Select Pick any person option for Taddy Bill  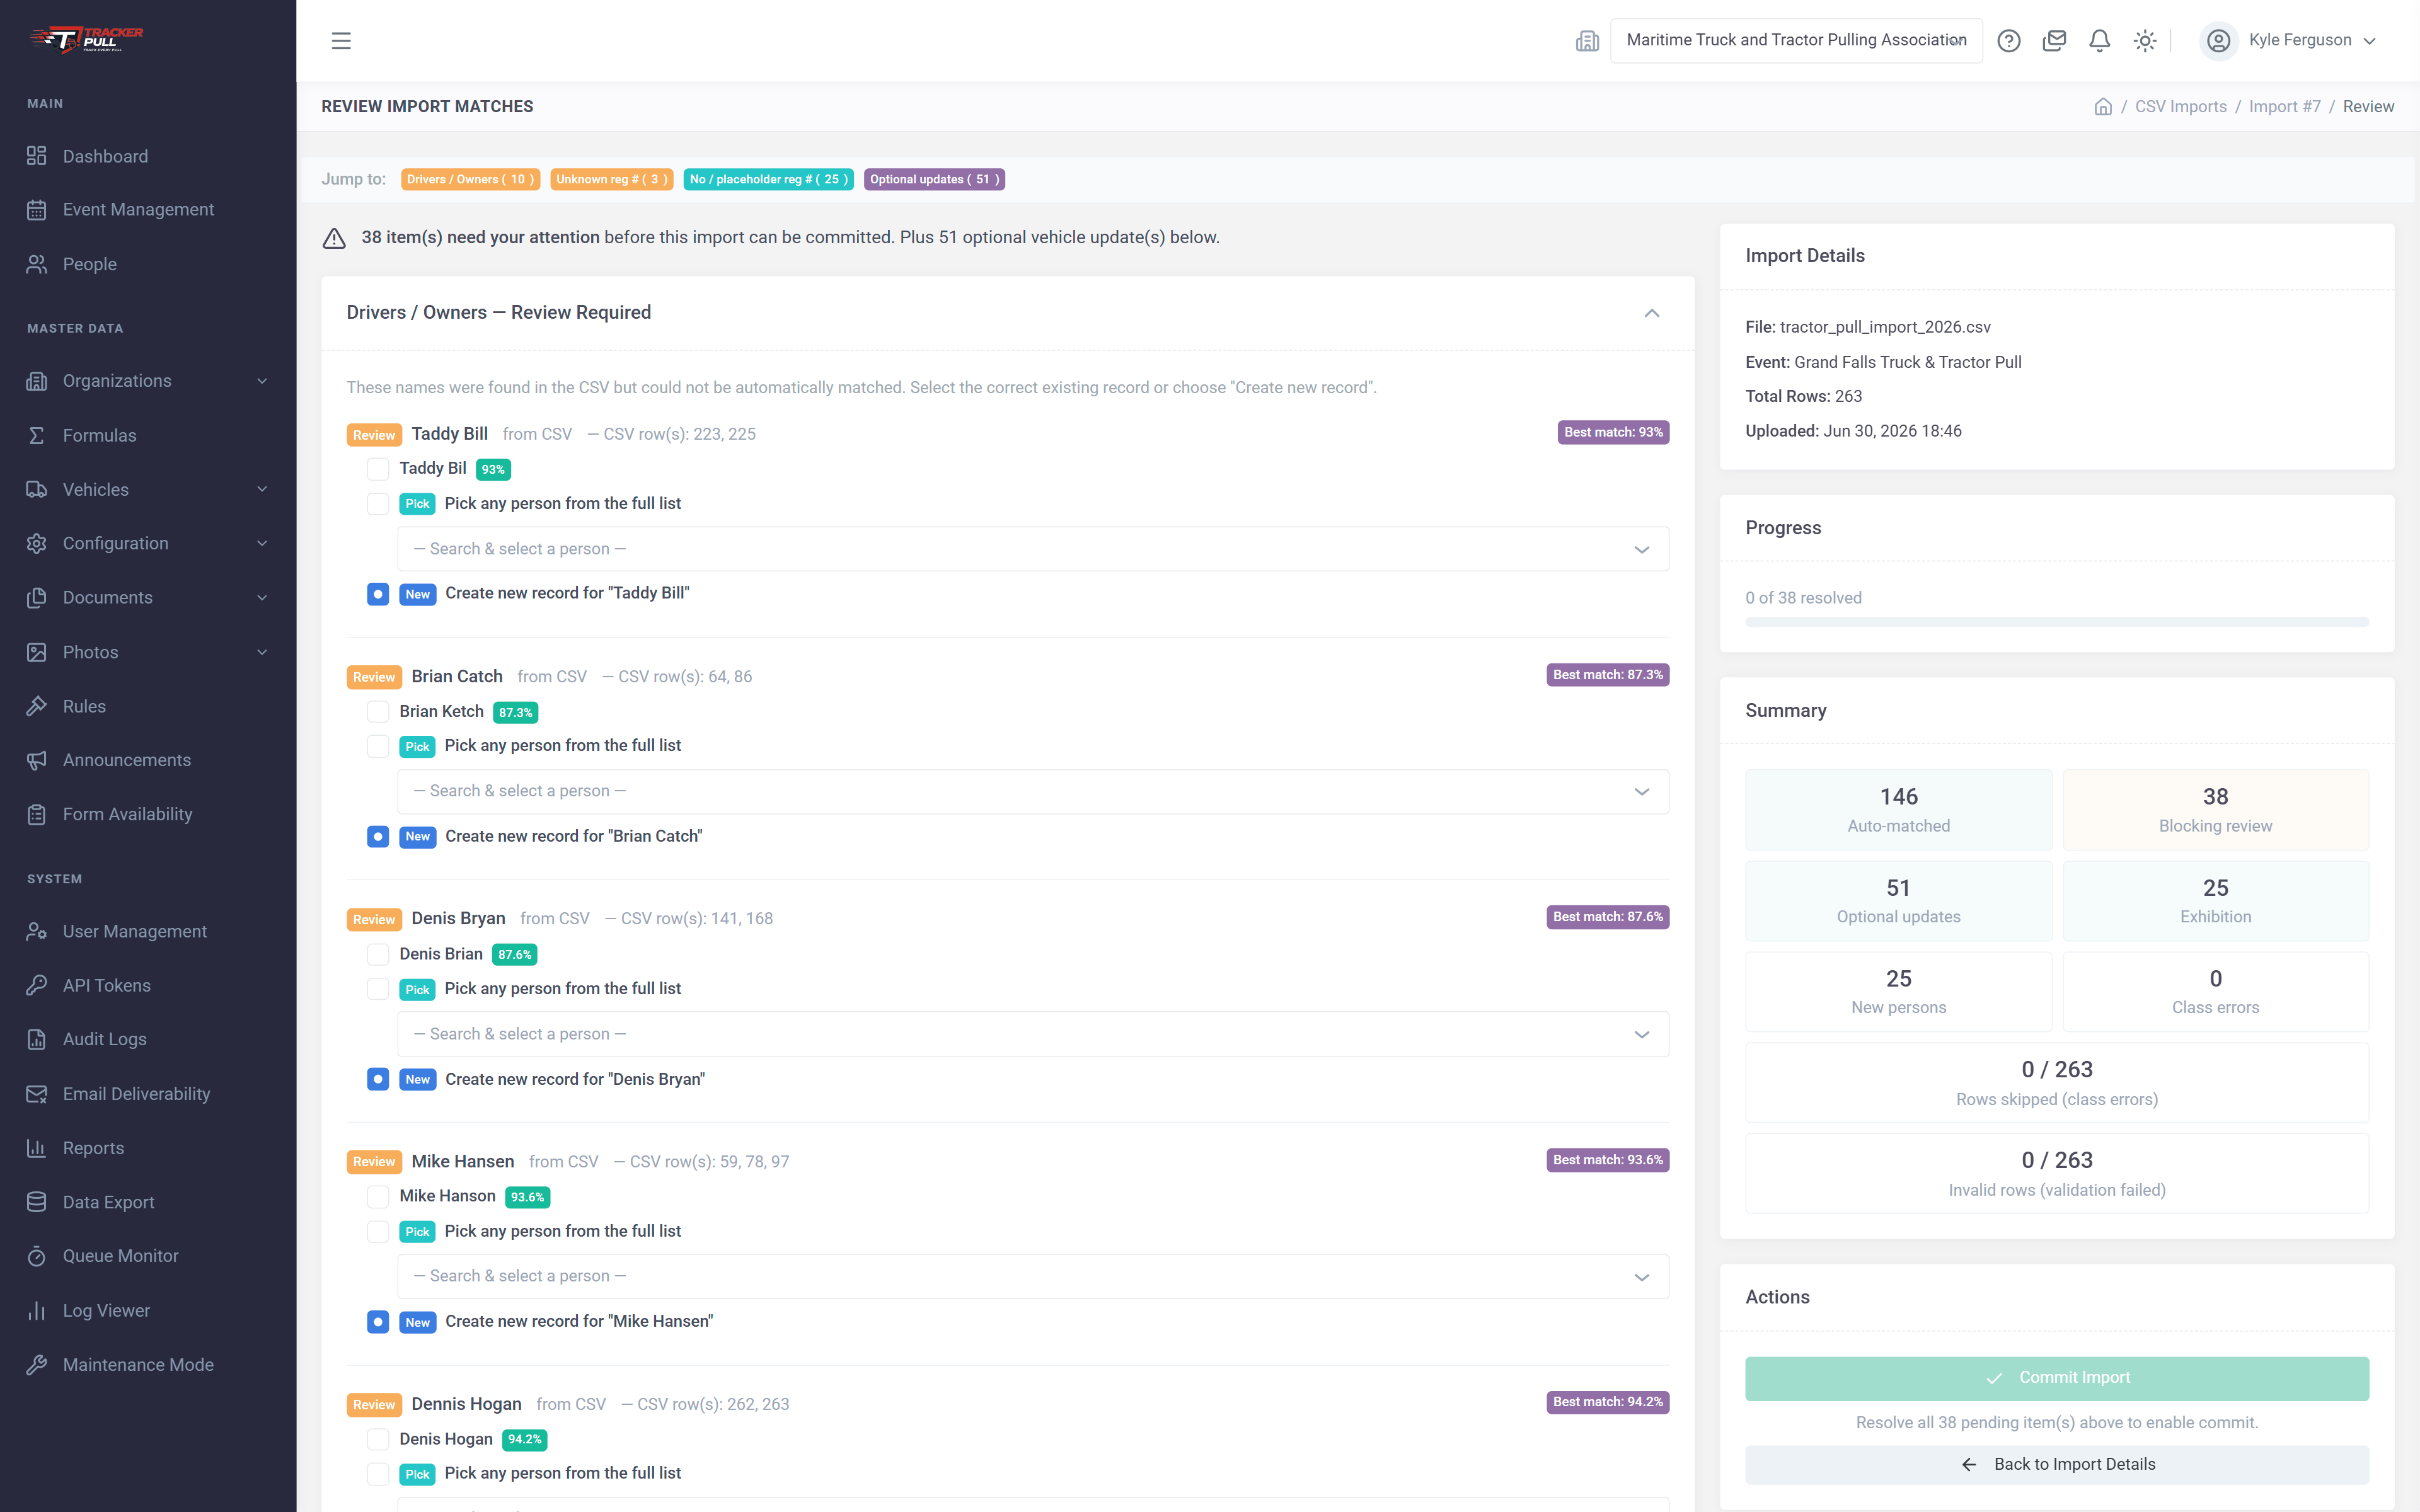coord(378,504)
